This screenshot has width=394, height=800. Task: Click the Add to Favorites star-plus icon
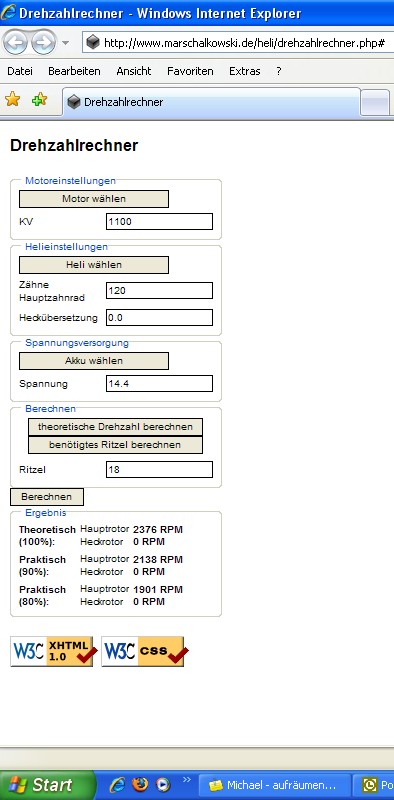[x=39, y=99]
